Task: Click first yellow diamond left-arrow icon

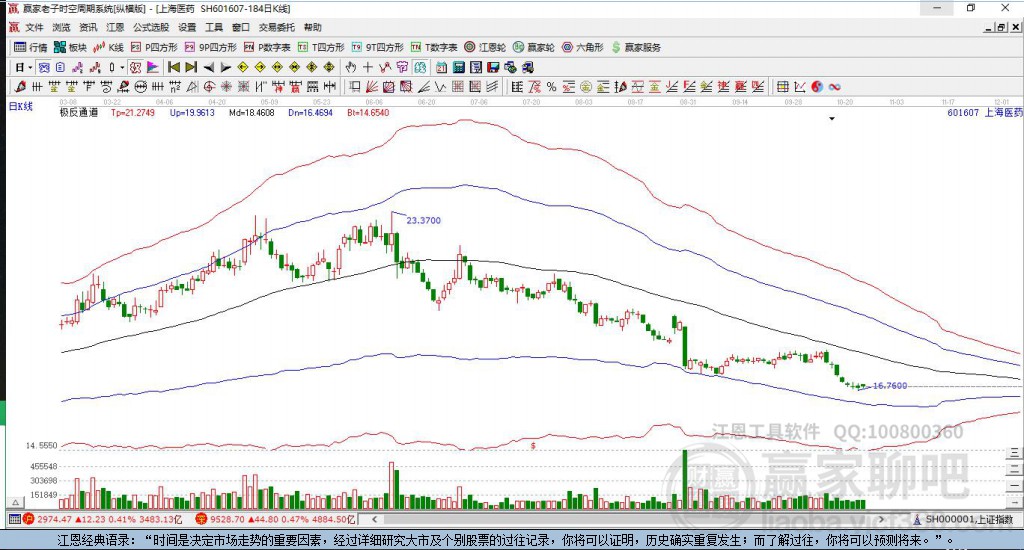Action: (x=243, y=67)
